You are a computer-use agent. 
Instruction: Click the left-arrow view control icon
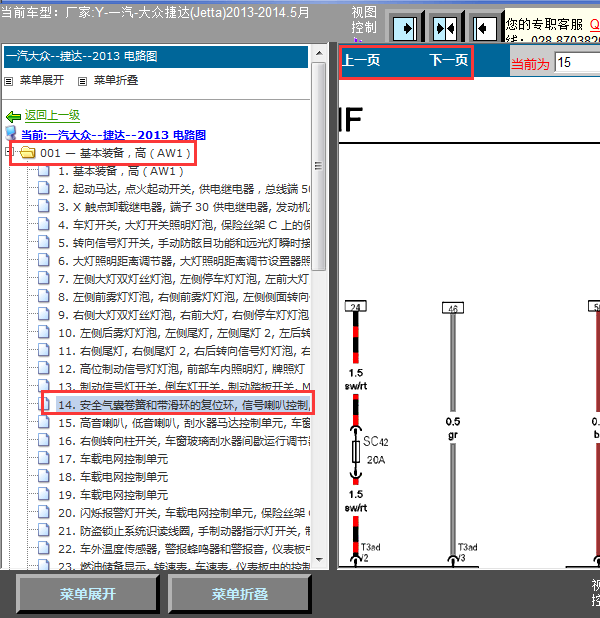pyautogui.click(x=484, y=28)
